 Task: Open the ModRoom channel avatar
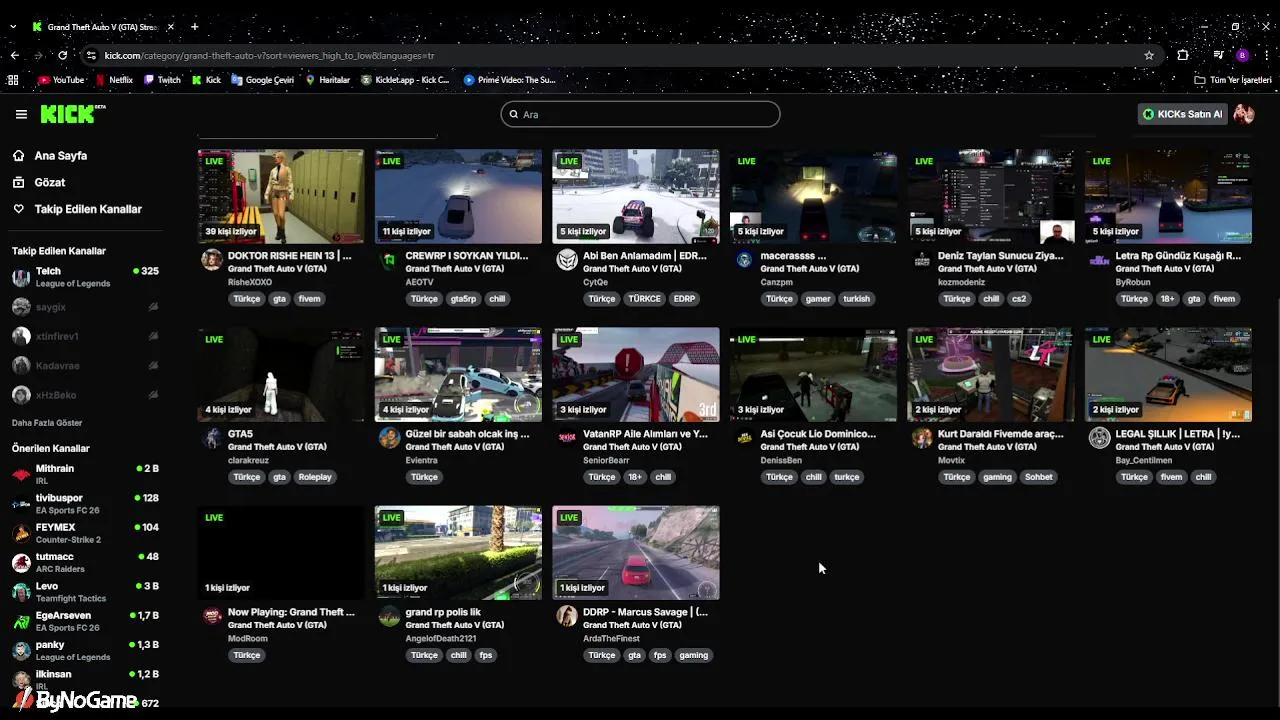tap(212, 616)
